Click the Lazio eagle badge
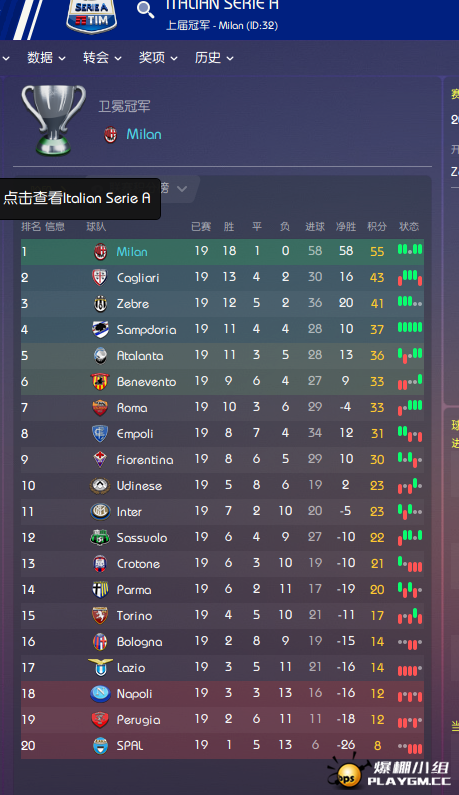This screenshot has height=795, width=459. coord(100,667)
